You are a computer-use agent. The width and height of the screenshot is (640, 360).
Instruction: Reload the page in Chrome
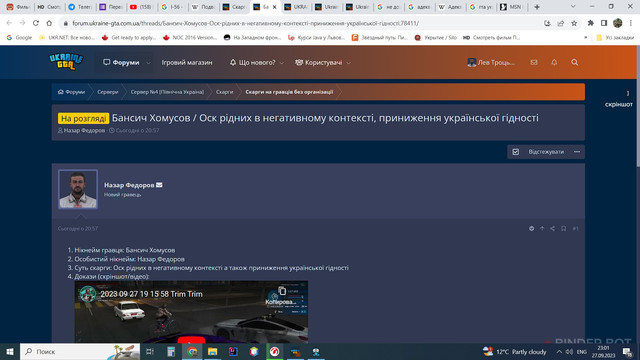coord(36,23)
